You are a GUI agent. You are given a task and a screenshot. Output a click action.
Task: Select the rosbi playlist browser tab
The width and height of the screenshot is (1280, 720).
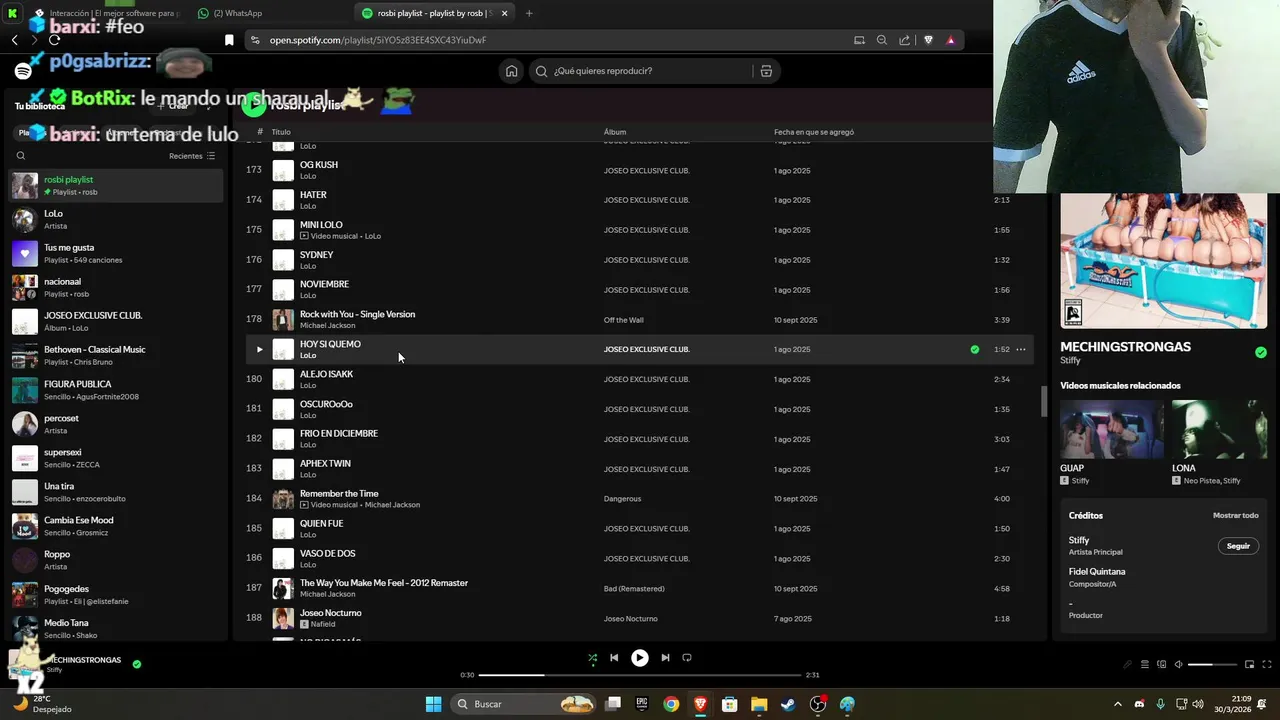433,13
